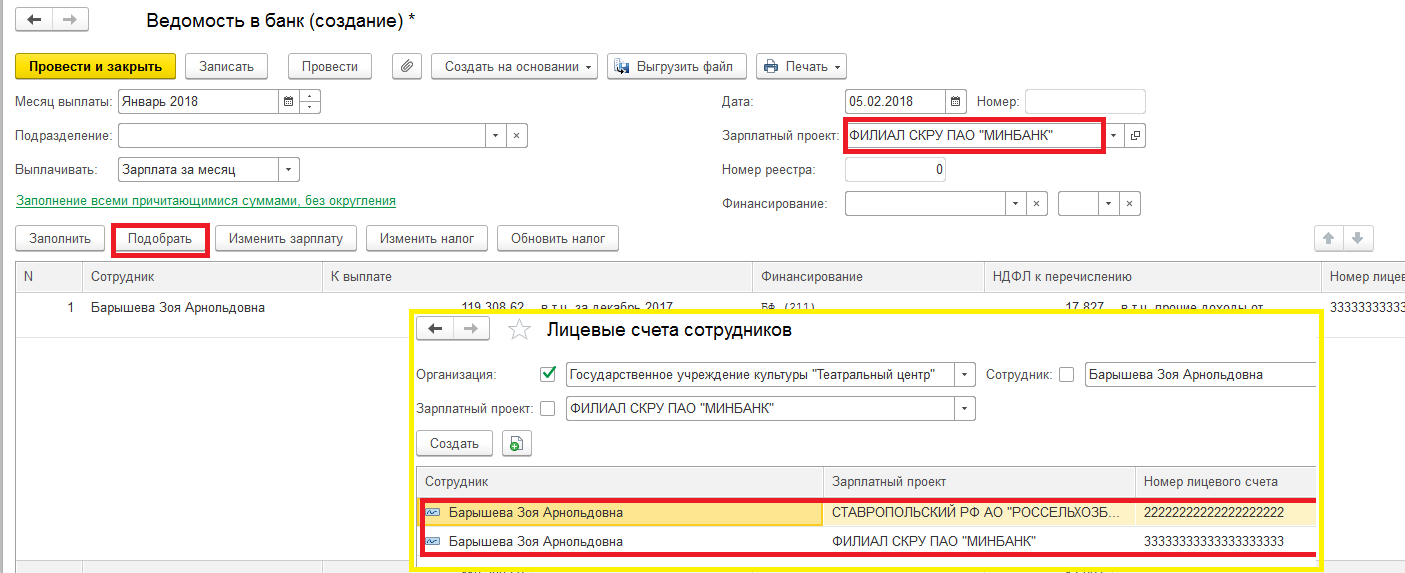The image size is (1405, 573).
Task: Expand the Создать на основании dropdown
Action: [515, 66]
